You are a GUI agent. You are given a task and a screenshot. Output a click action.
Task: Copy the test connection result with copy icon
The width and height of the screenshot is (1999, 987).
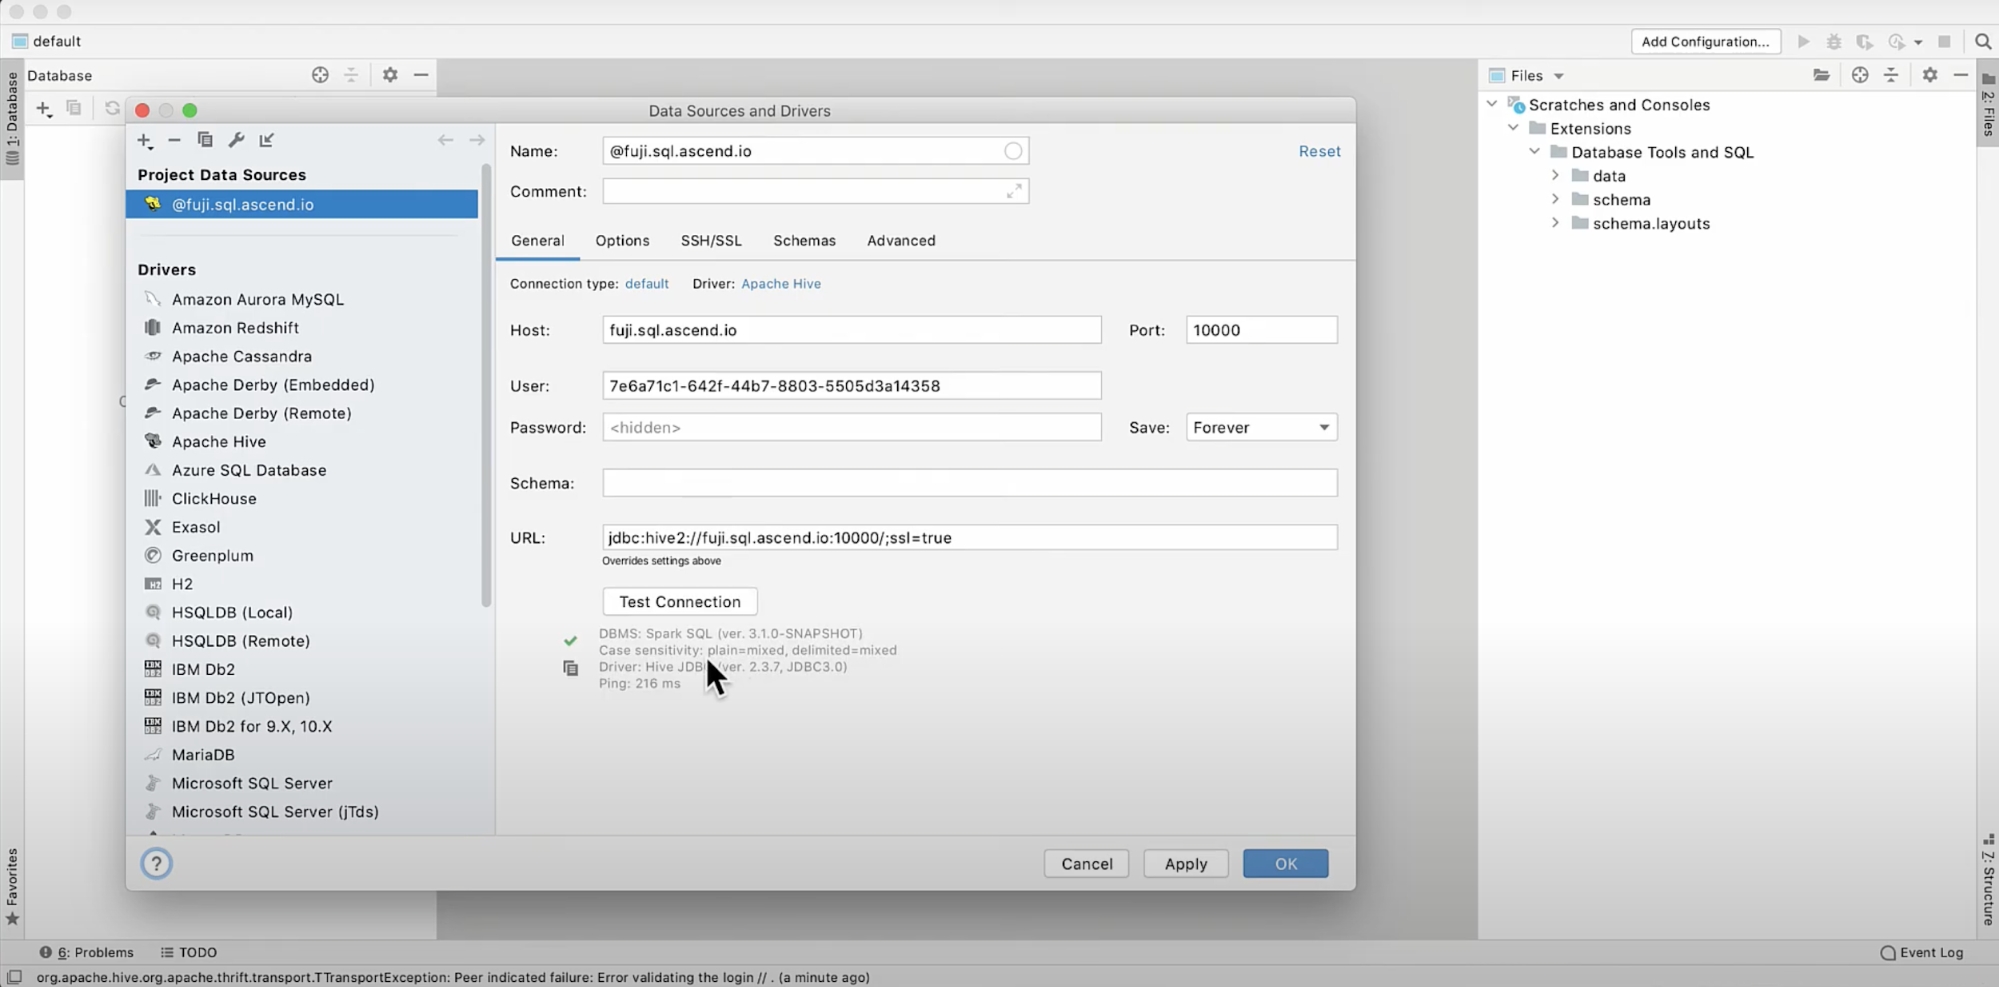tap(570, 668)
